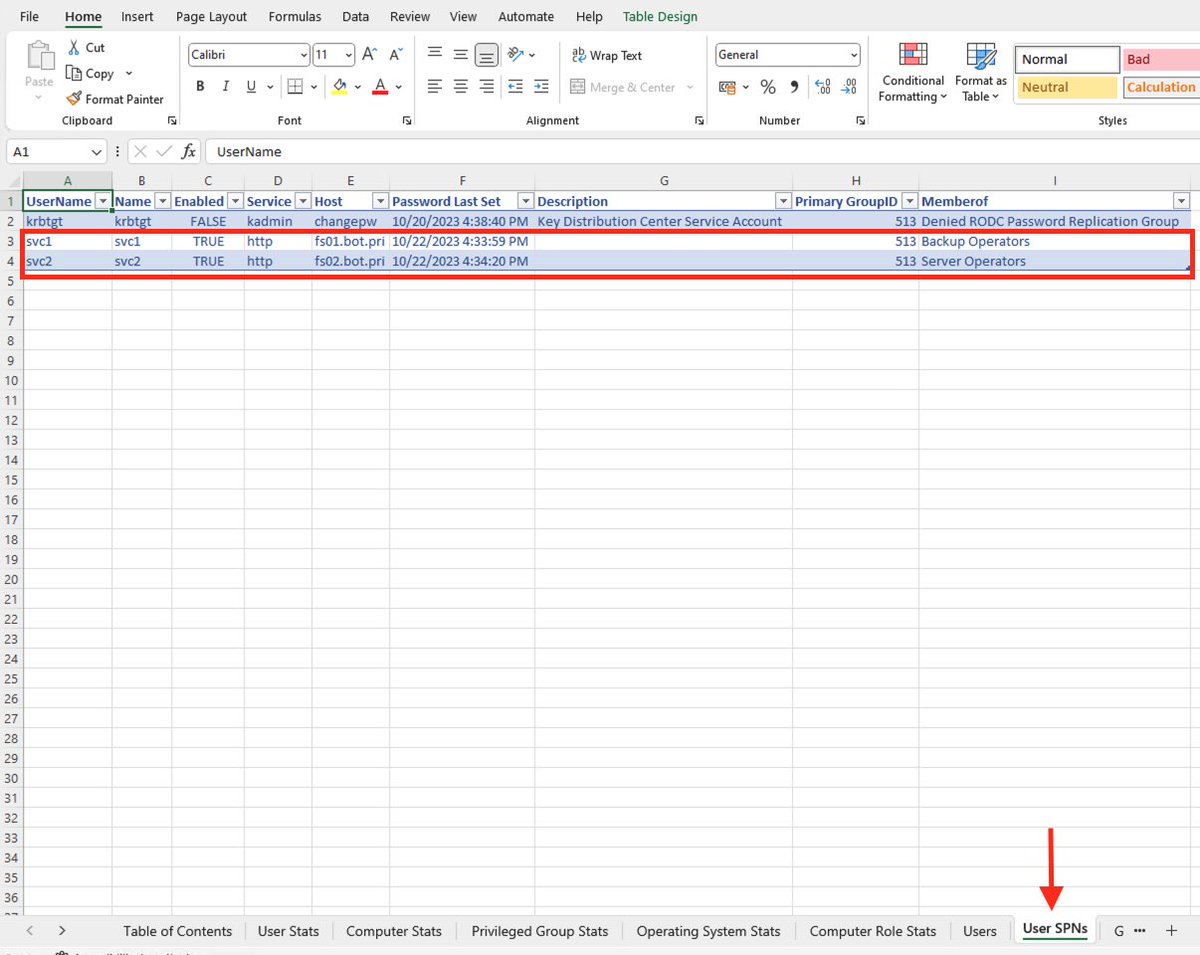Toggle Bottom Align in the Alignment group
The image size is (1200, 955).
(486, 55)
